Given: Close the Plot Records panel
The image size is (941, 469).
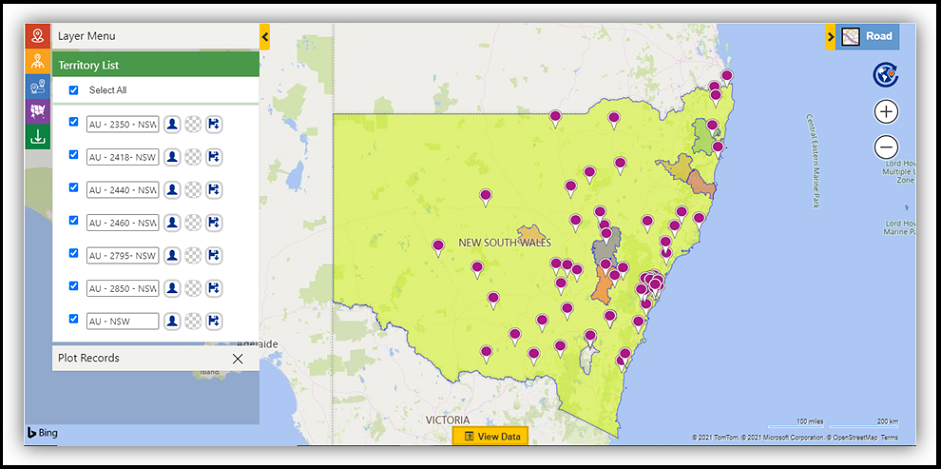Looking at the screenshot, I should [237, 358].
